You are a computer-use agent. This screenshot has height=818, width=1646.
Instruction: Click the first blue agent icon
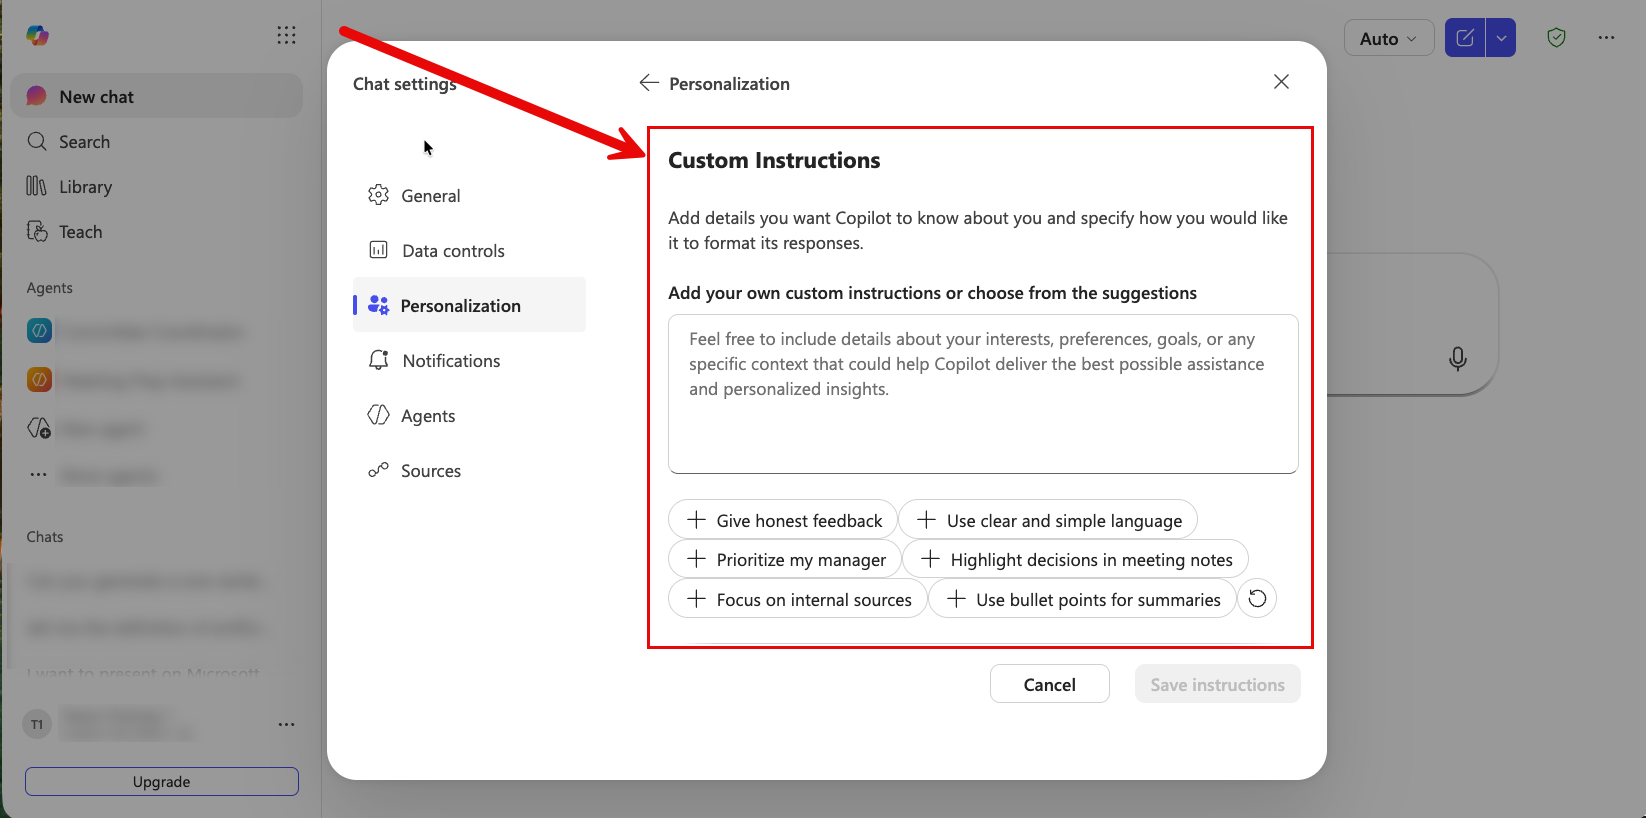click(x=39, y=331)
